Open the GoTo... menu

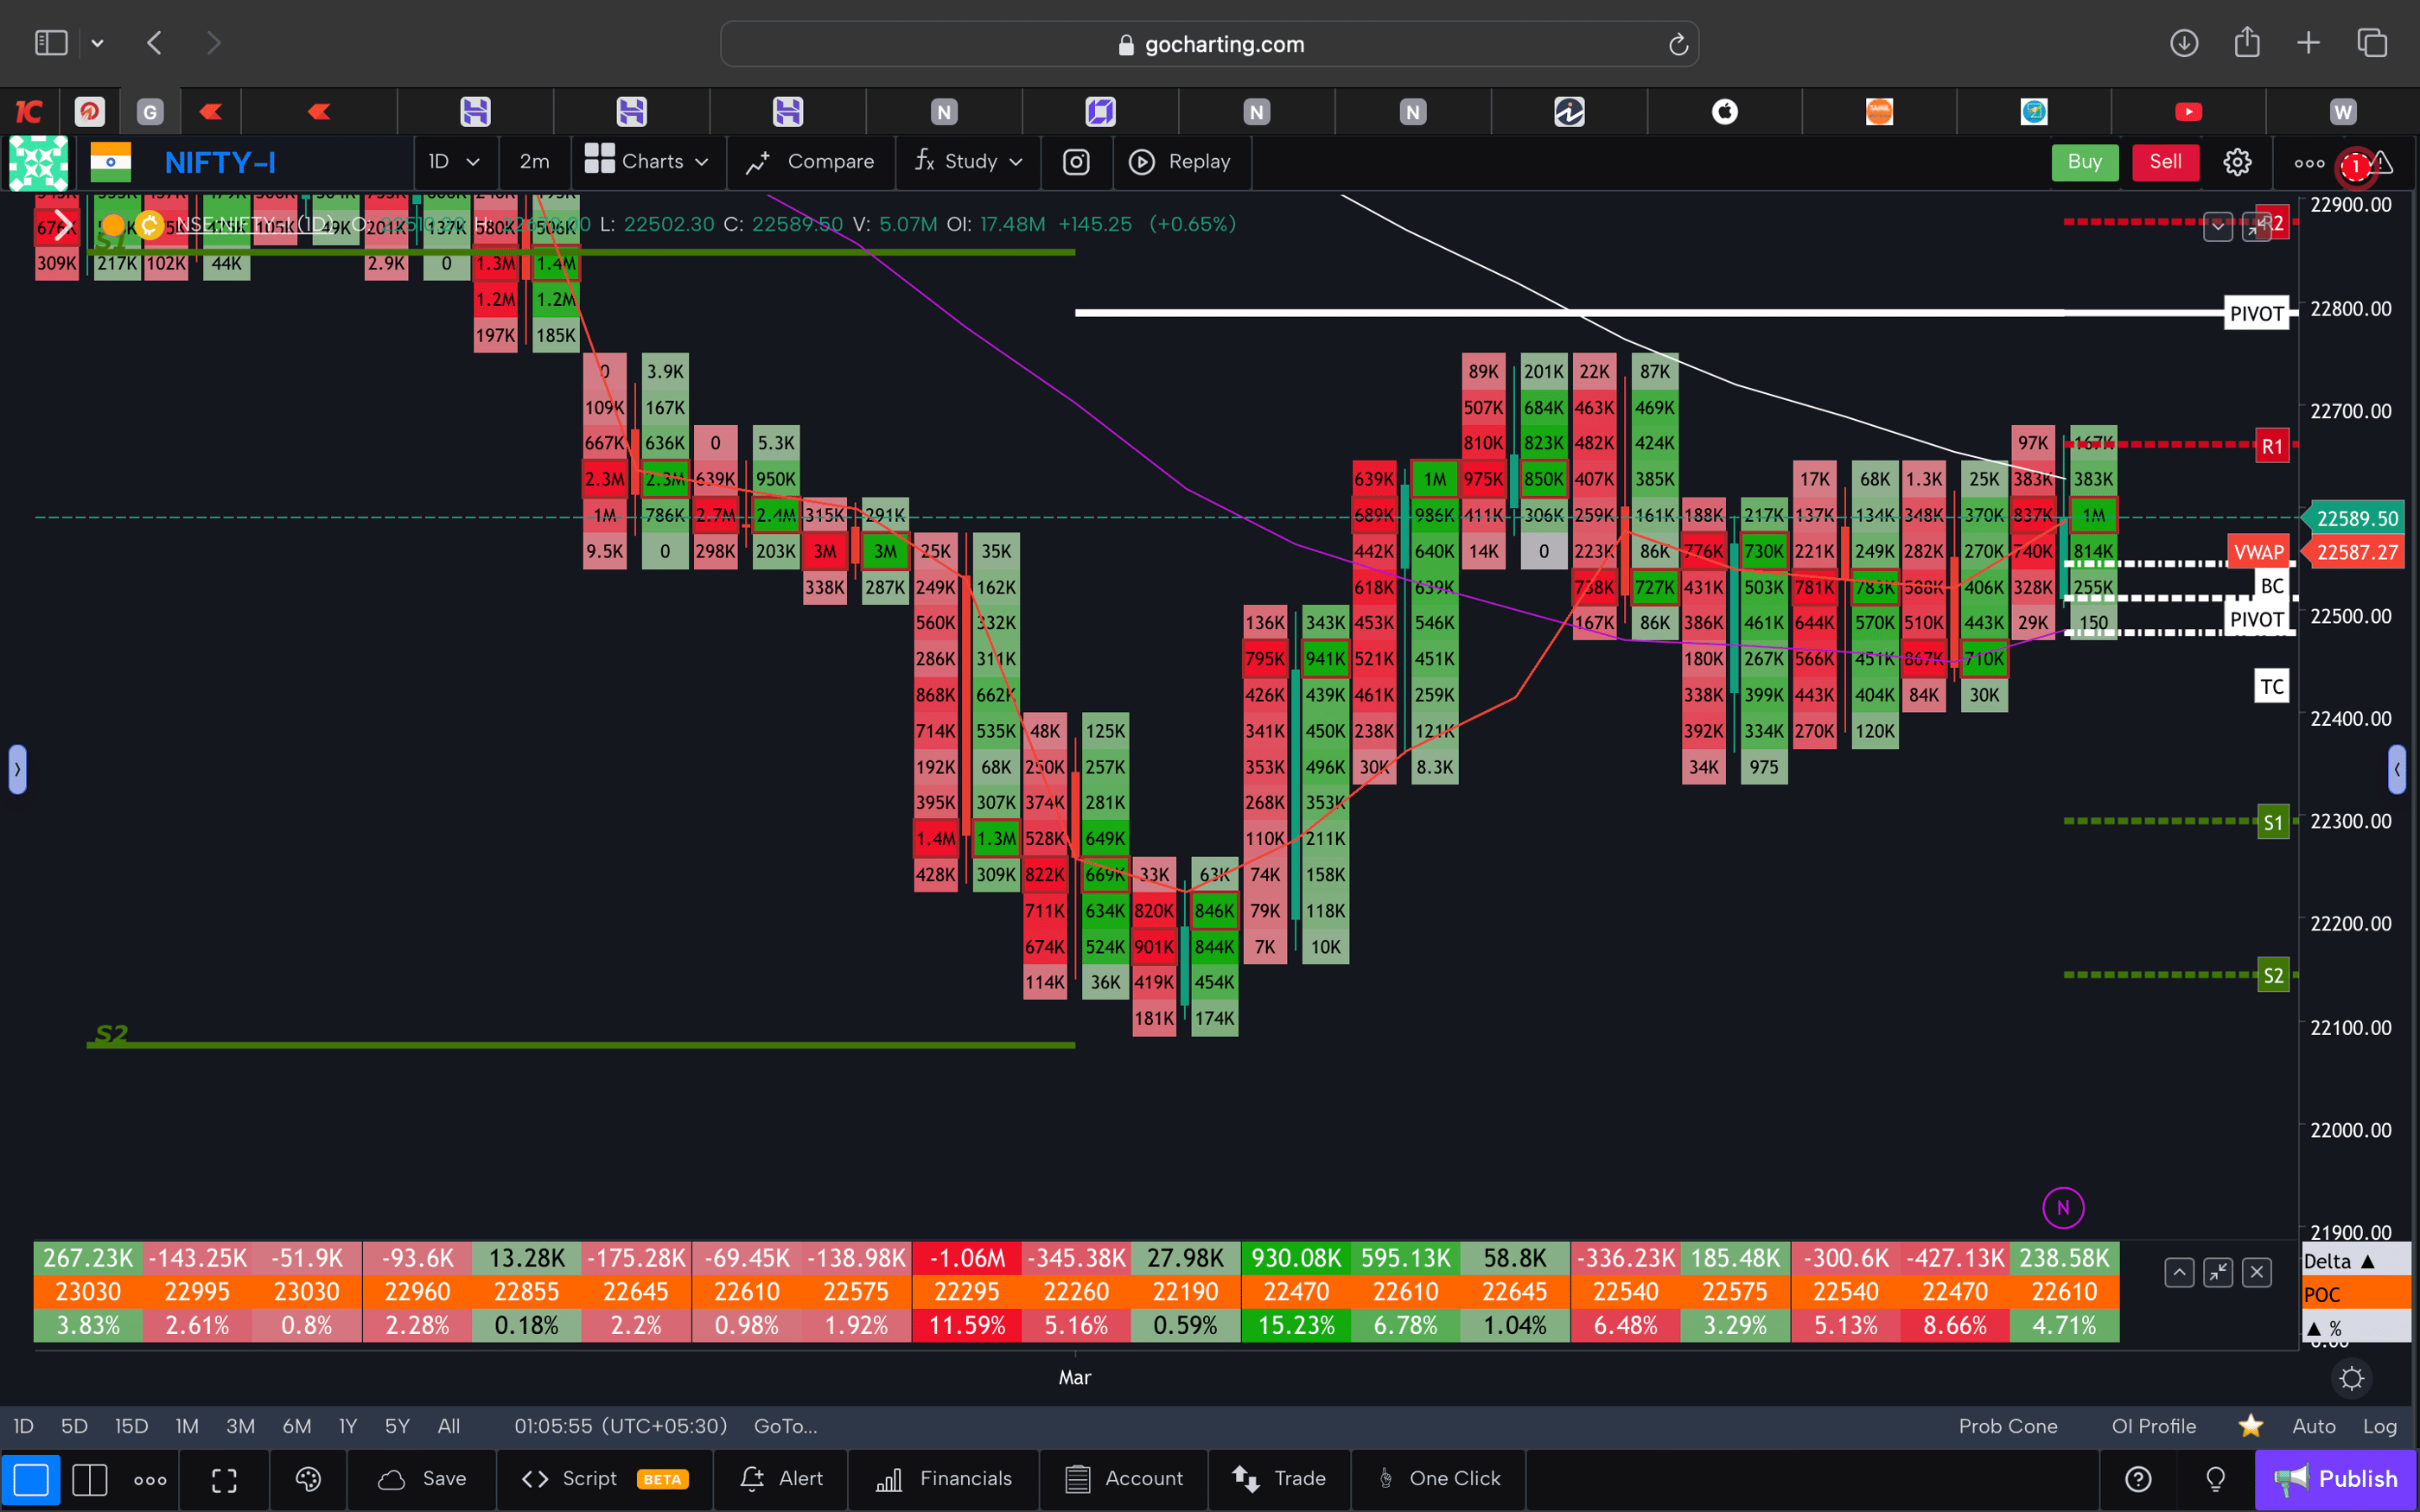click(x=785, y=1426)
